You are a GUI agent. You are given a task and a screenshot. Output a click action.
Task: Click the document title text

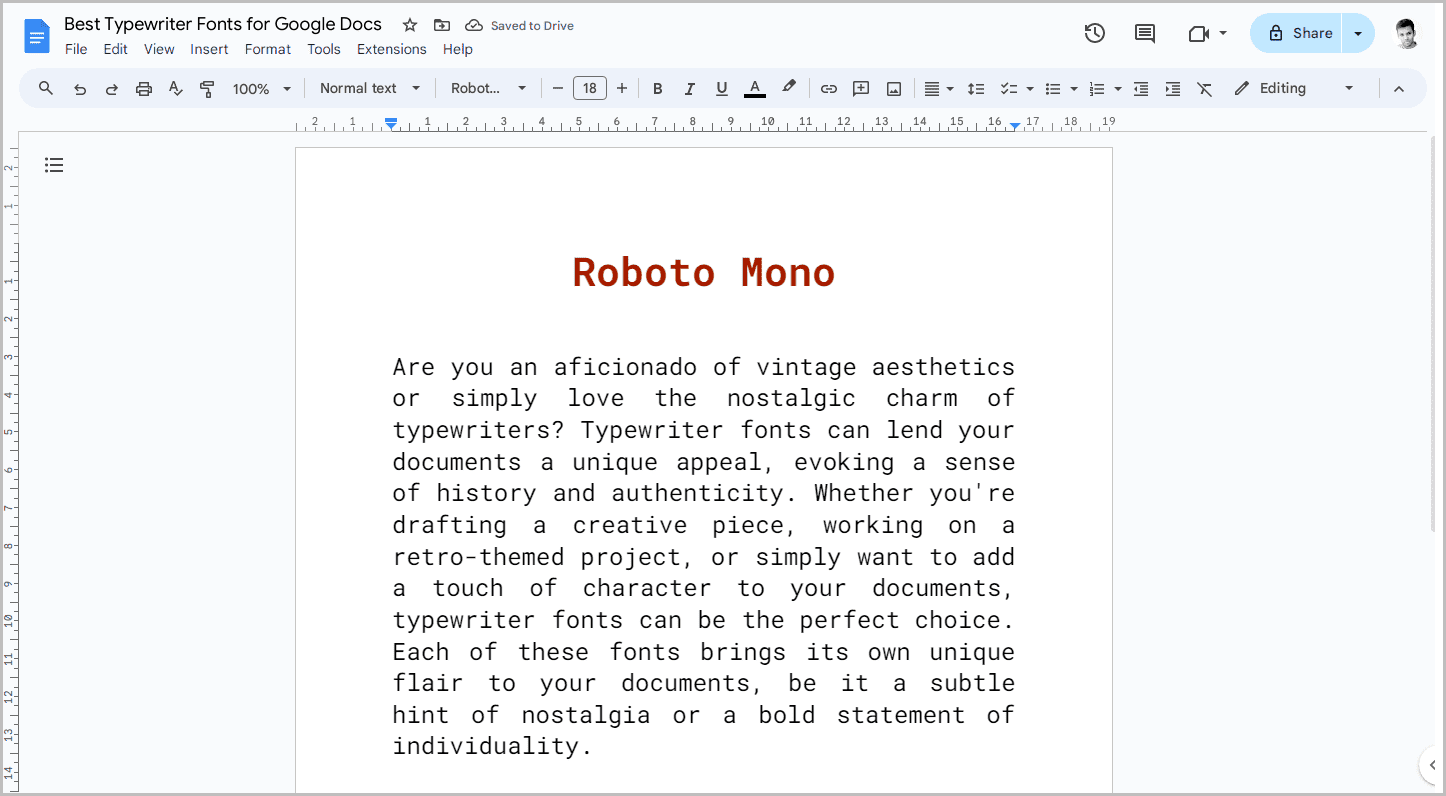pos(223,24)
